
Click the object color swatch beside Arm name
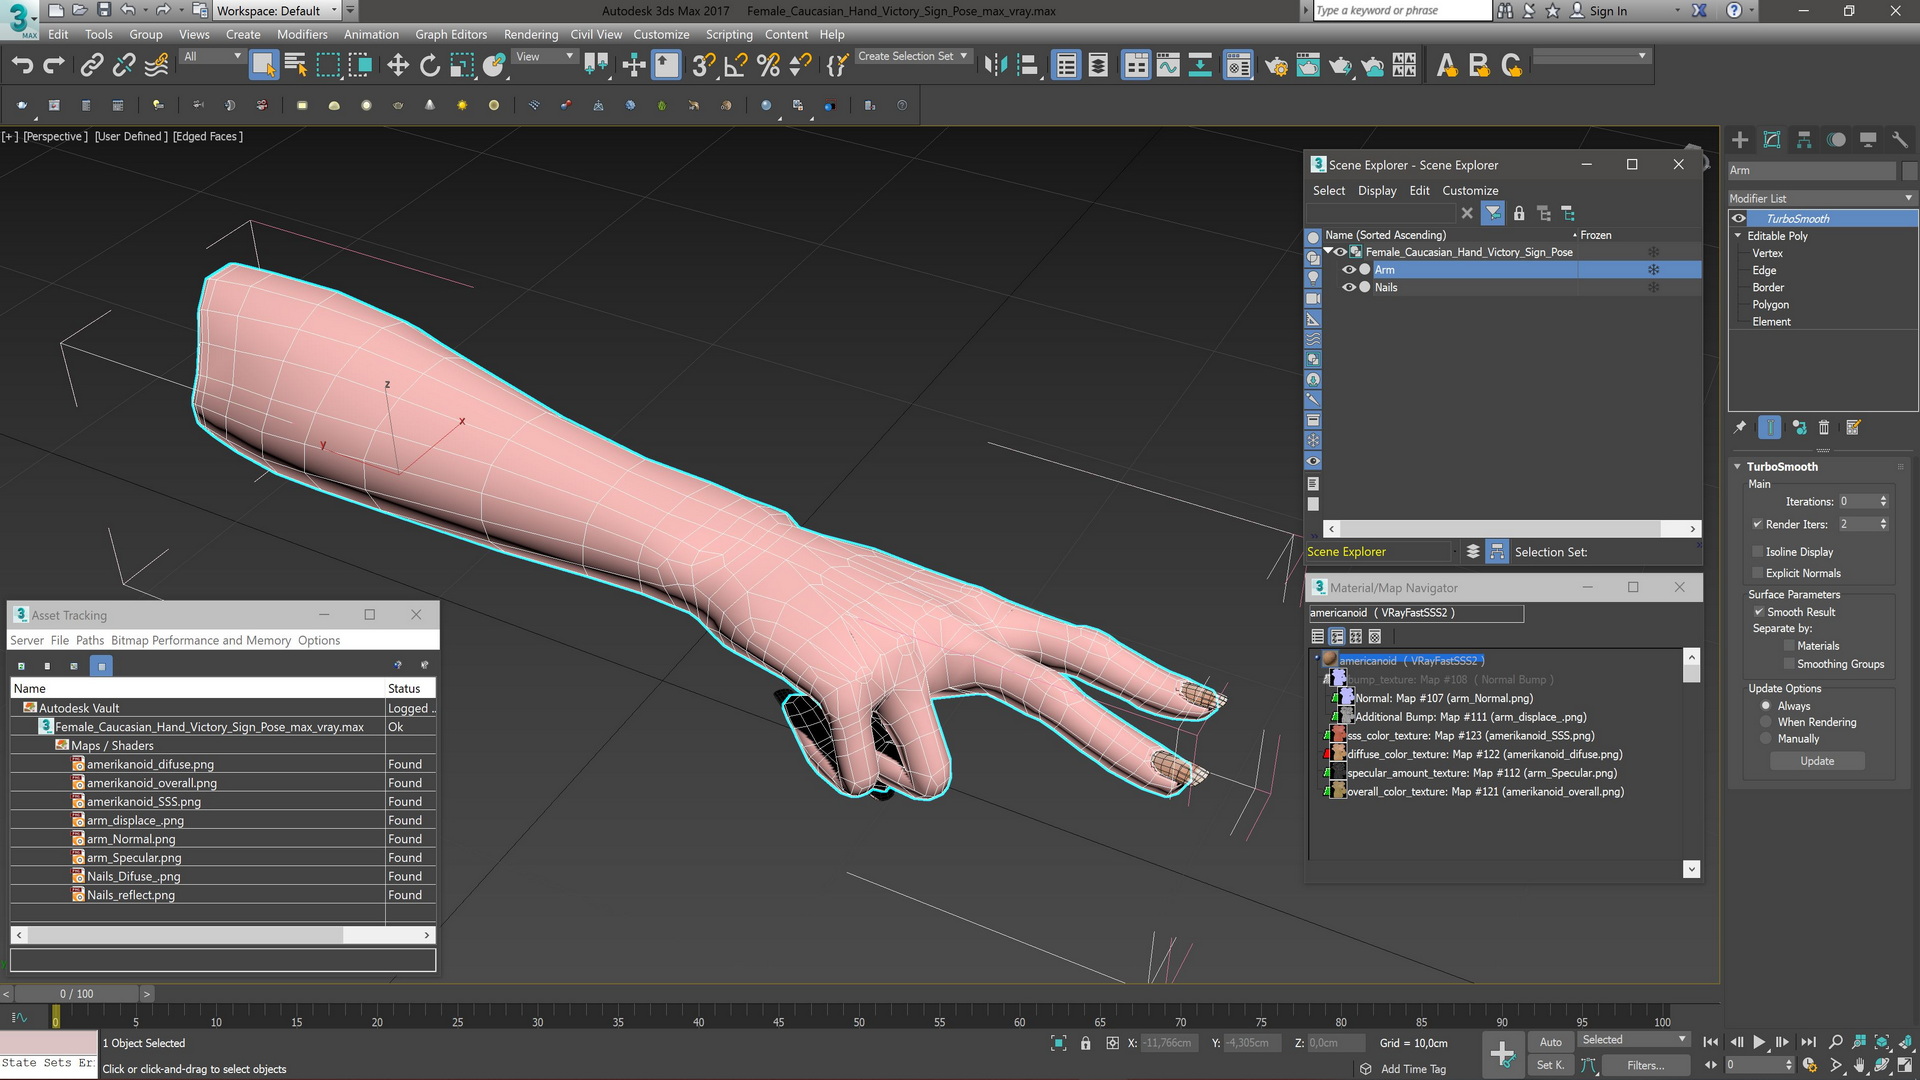tap(1909, 170)
